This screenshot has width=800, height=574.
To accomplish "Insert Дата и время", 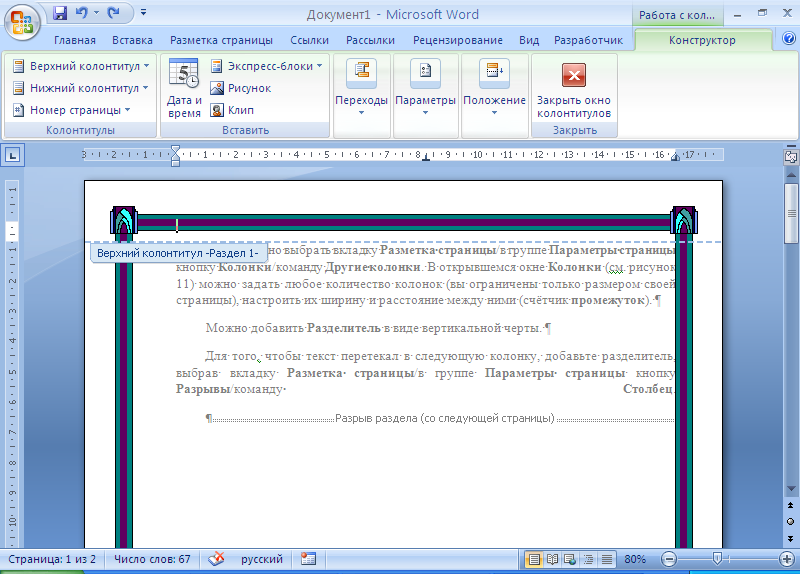I will [x=184, y=89].
